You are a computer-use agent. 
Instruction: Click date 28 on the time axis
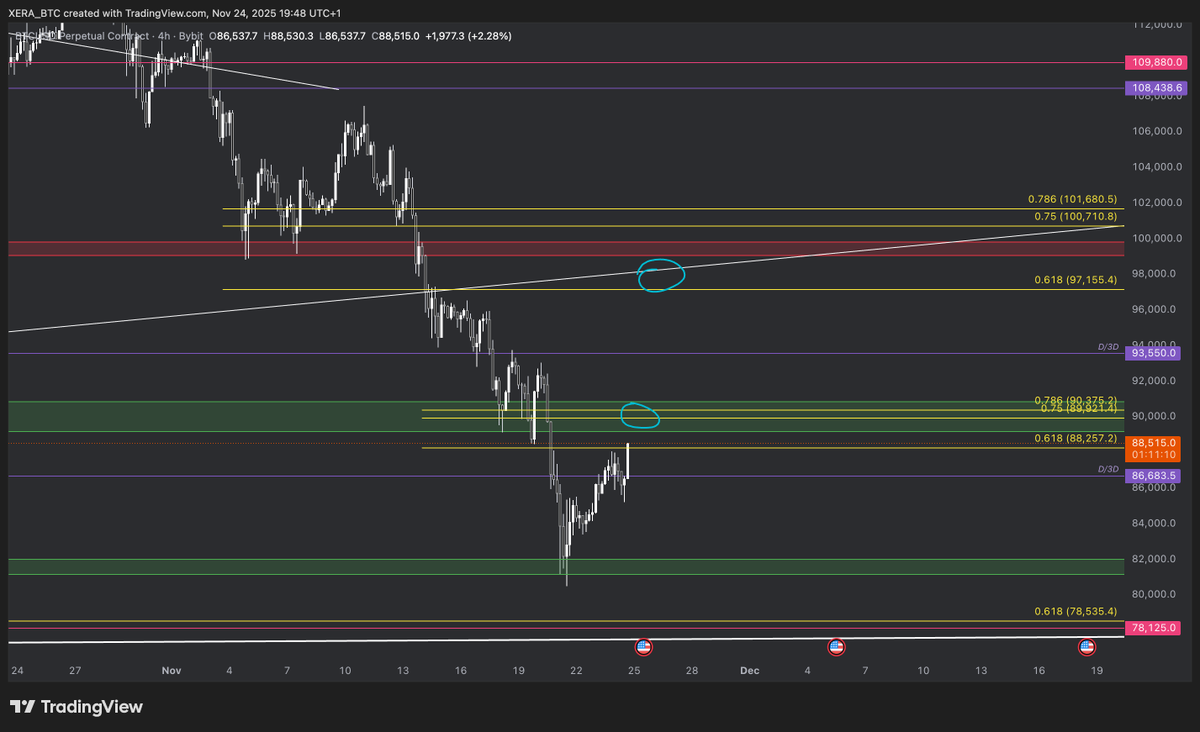click(692, 670)
